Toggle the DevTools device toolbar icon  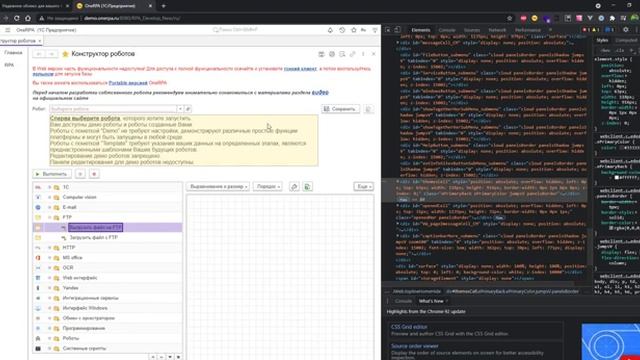[397, 30]
